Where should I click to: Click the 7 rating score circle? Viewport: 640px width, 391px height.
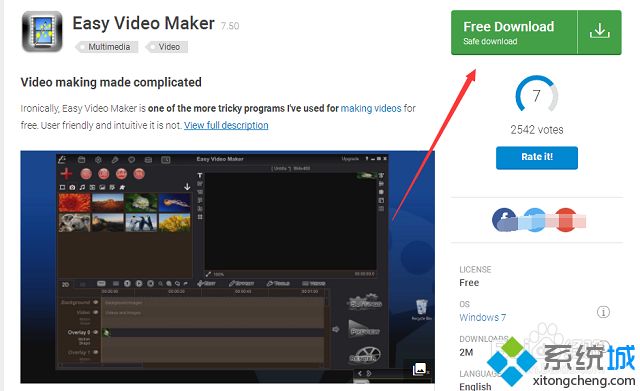pos(536,96)
